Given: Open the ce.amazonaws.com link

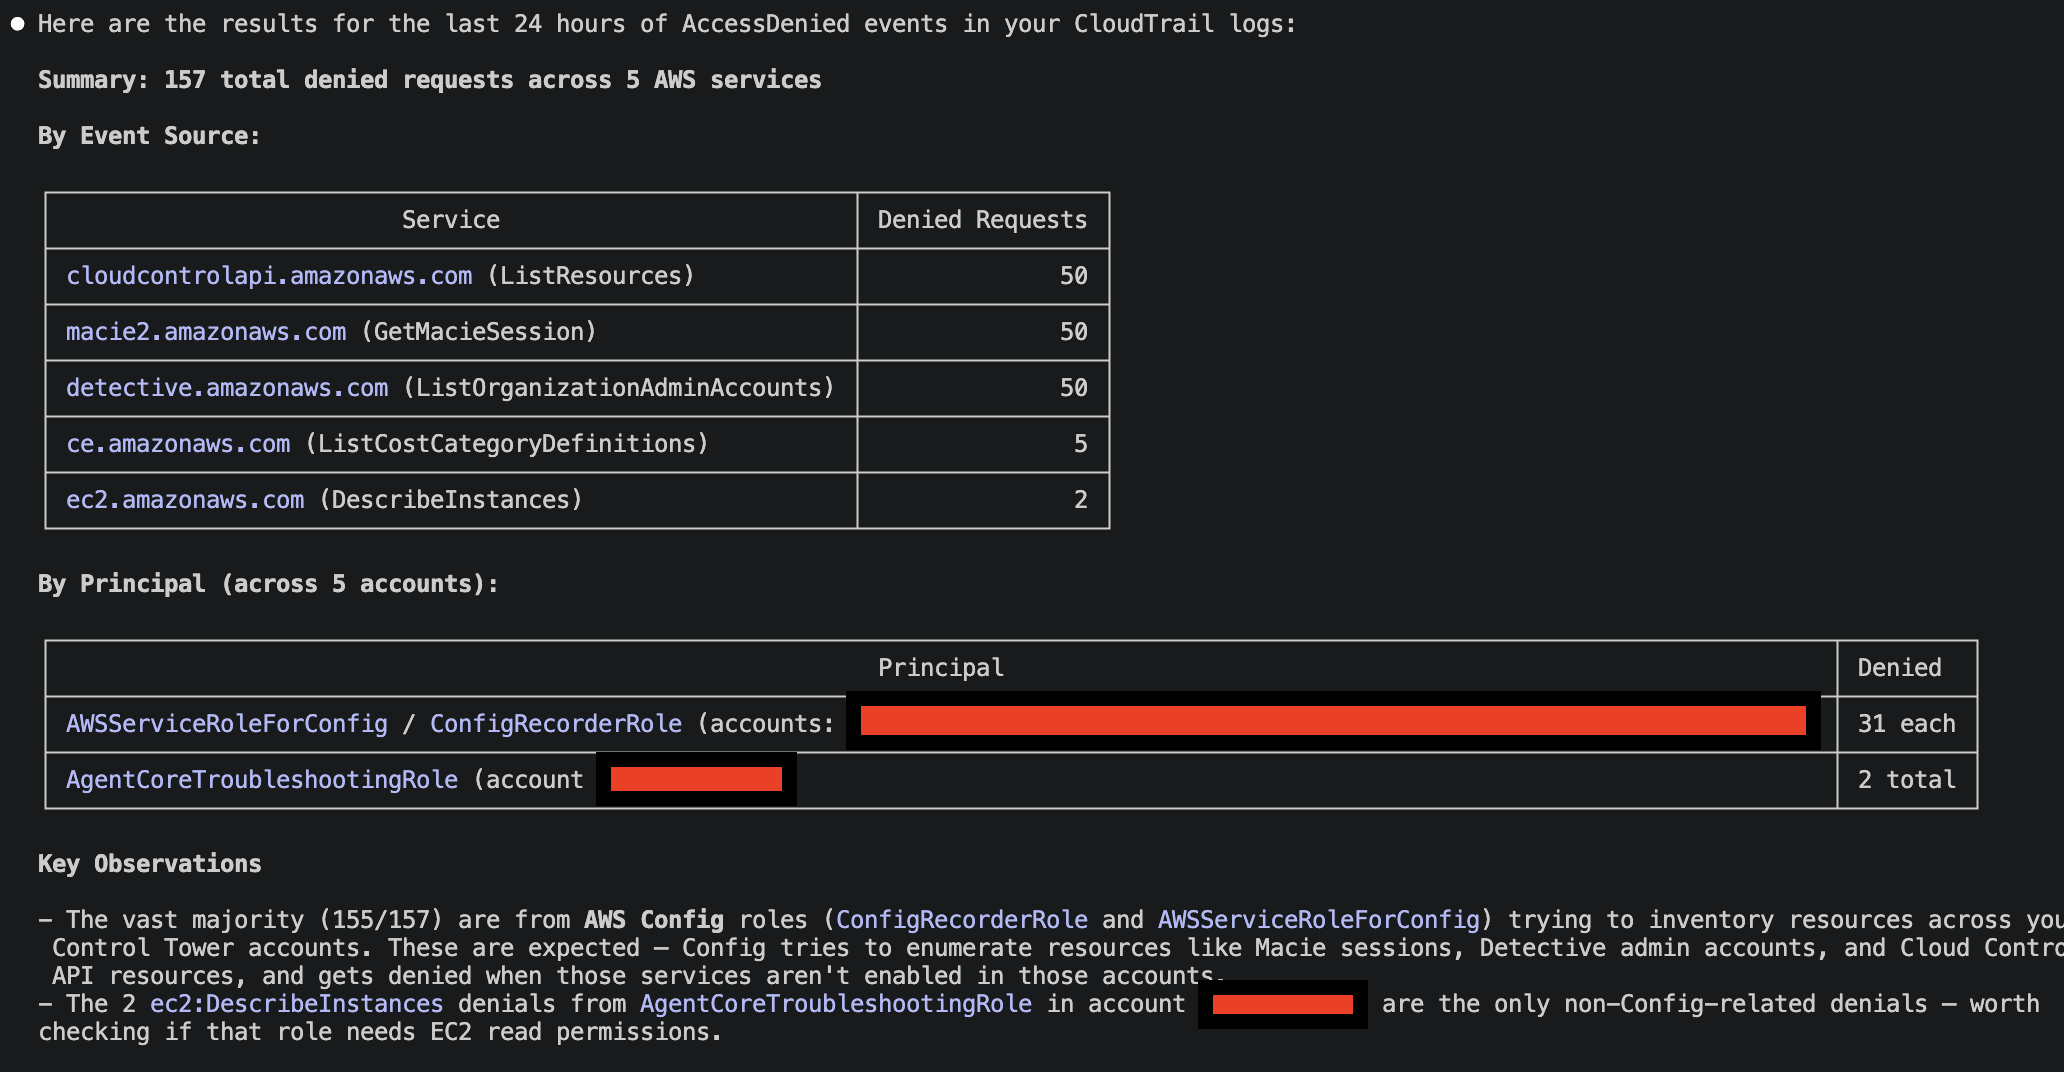Looking at the screenshot, I should tap(178, 444).
